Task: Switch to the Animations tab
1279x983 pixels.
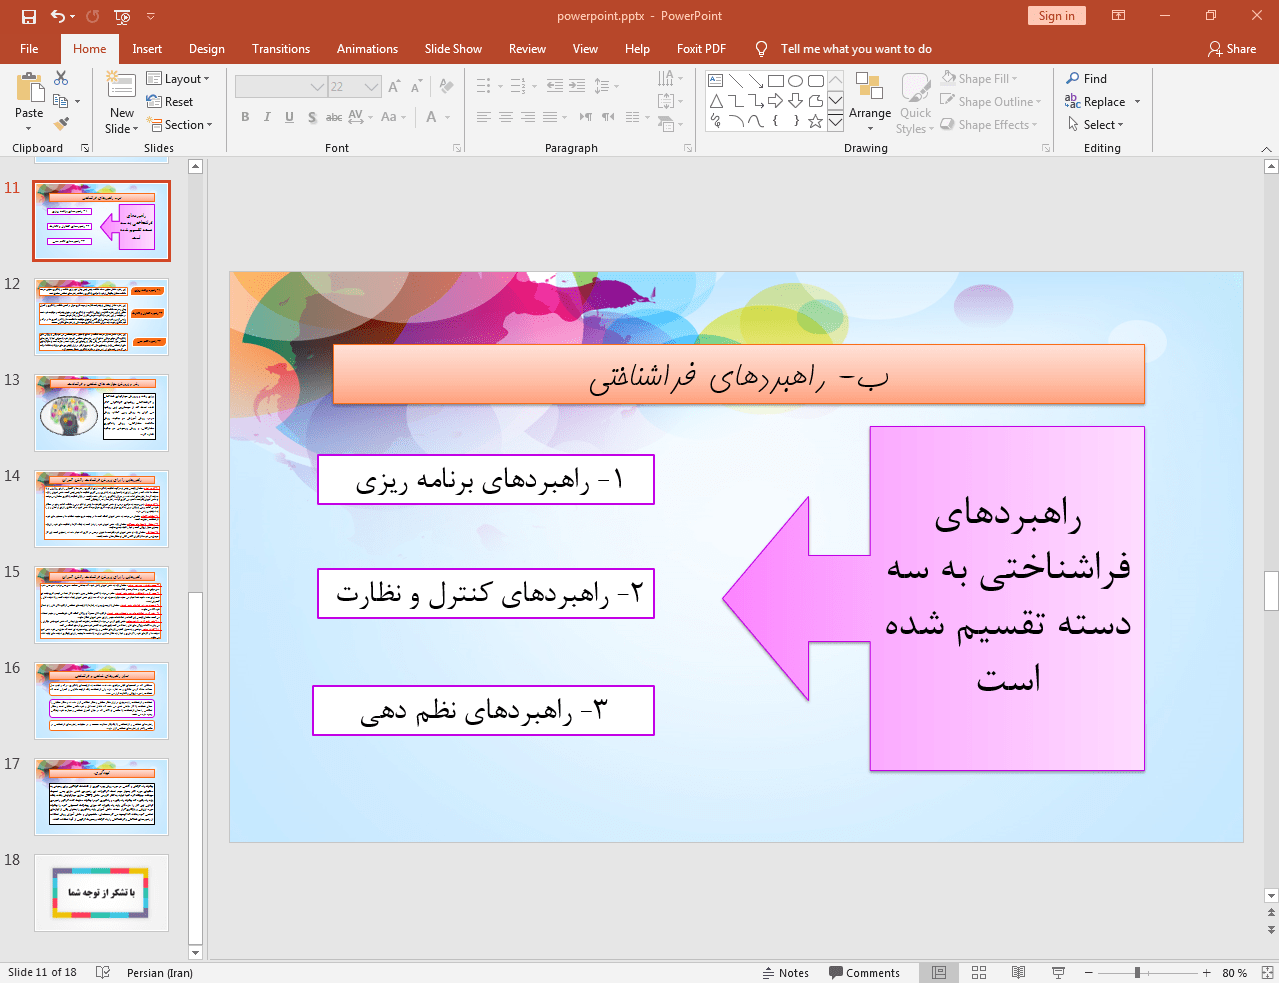Action: [x=367, y=48]
